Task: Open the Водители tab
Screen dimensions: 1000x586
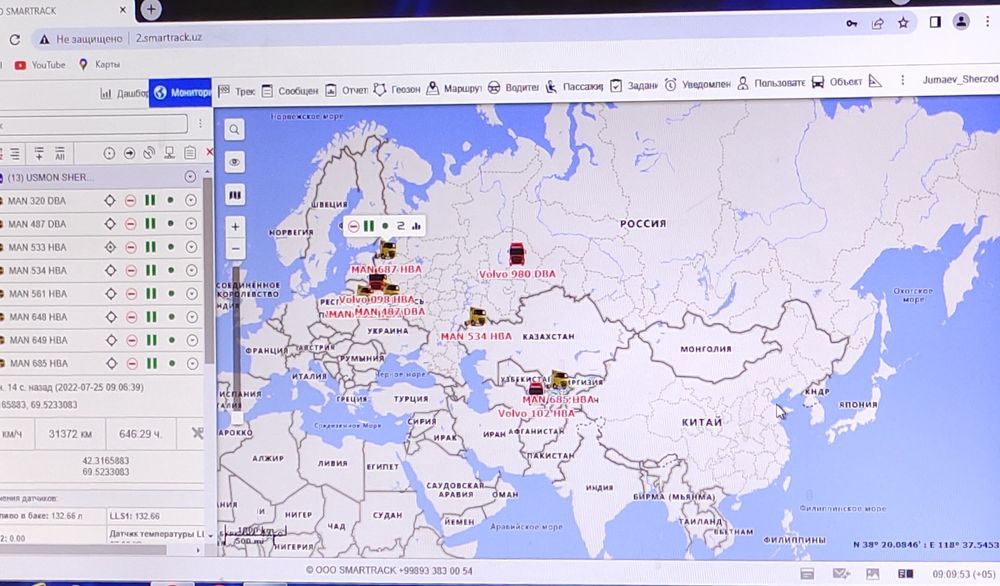Action: pos(513,87)
